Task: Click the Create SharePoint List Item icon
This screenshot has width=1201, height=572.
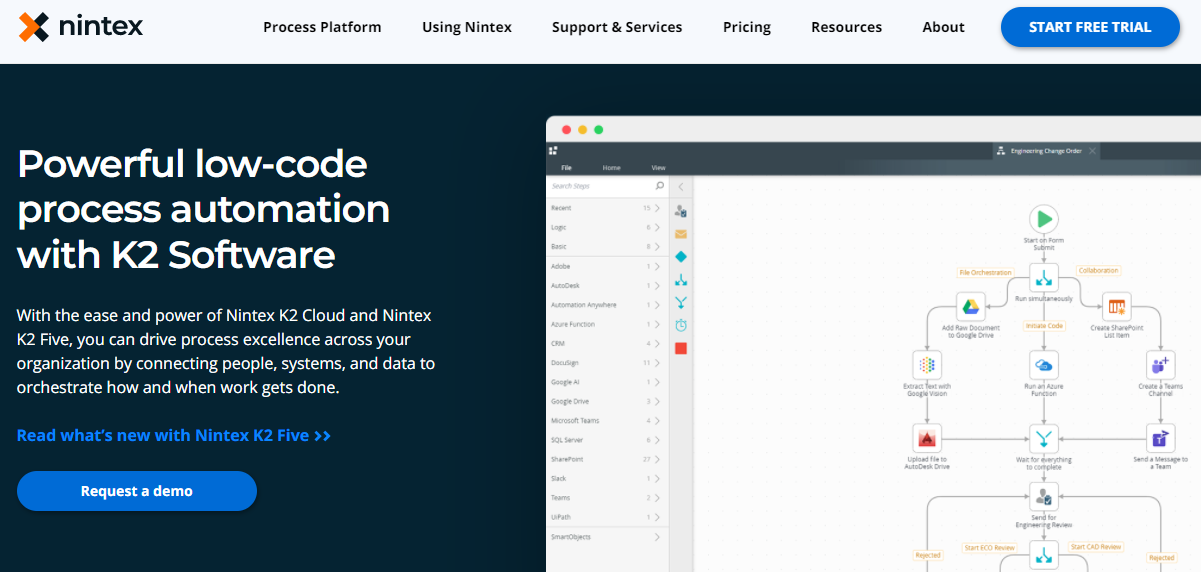Action: 1117,306
